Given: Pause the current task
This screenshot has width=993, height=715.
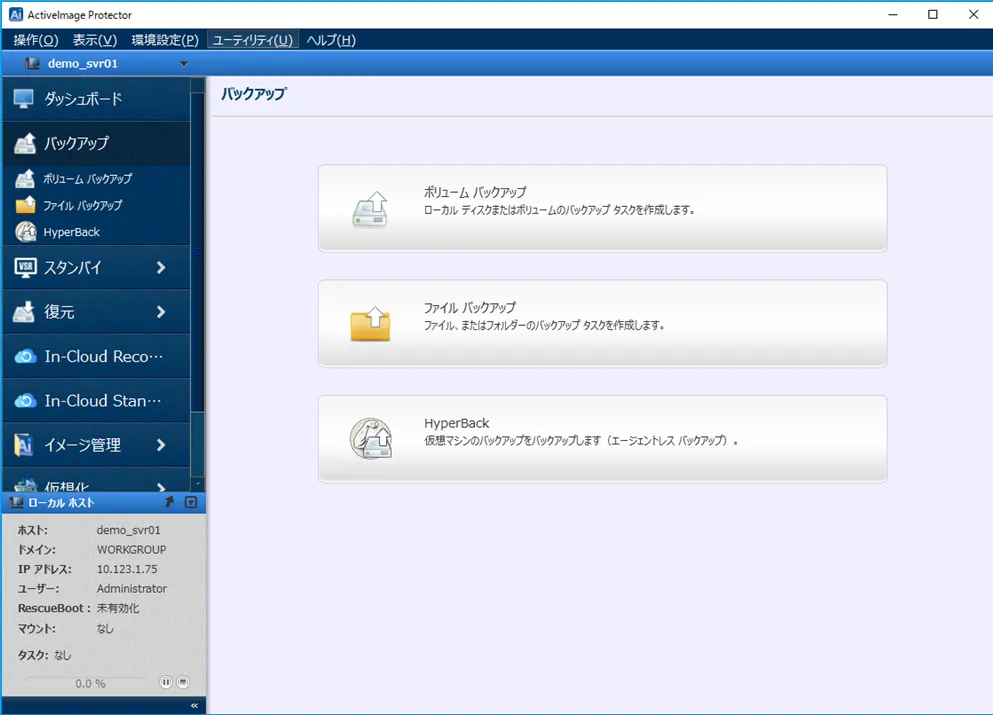Looking at the screenshot, I should click(166, 682).
